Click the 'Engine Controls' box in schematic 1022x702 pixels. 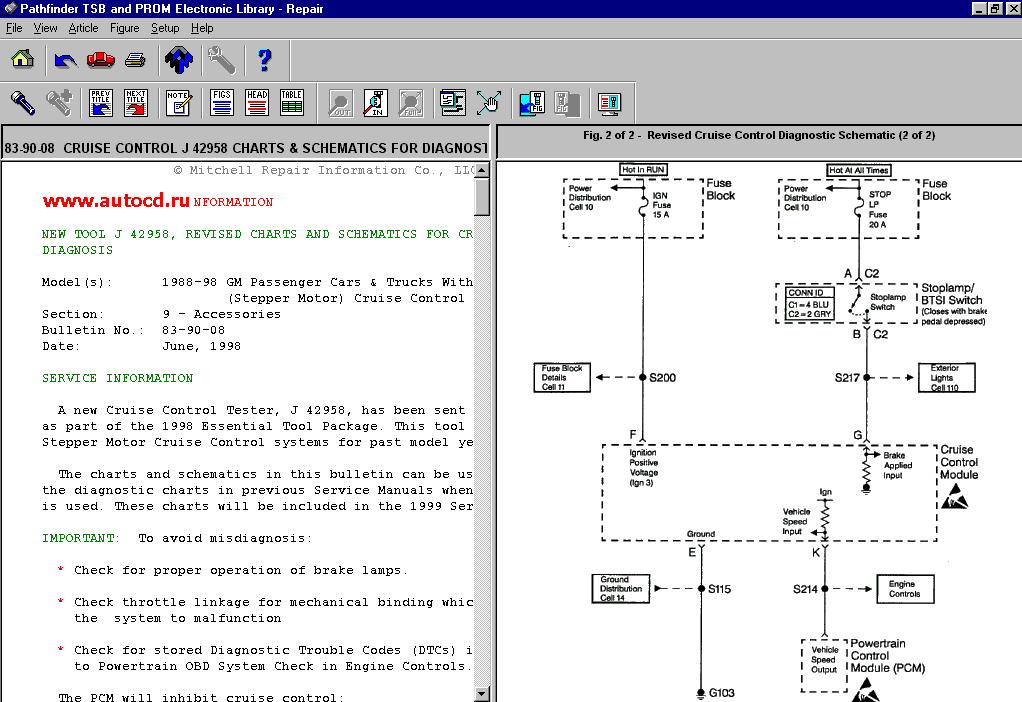tap(905, 589)
